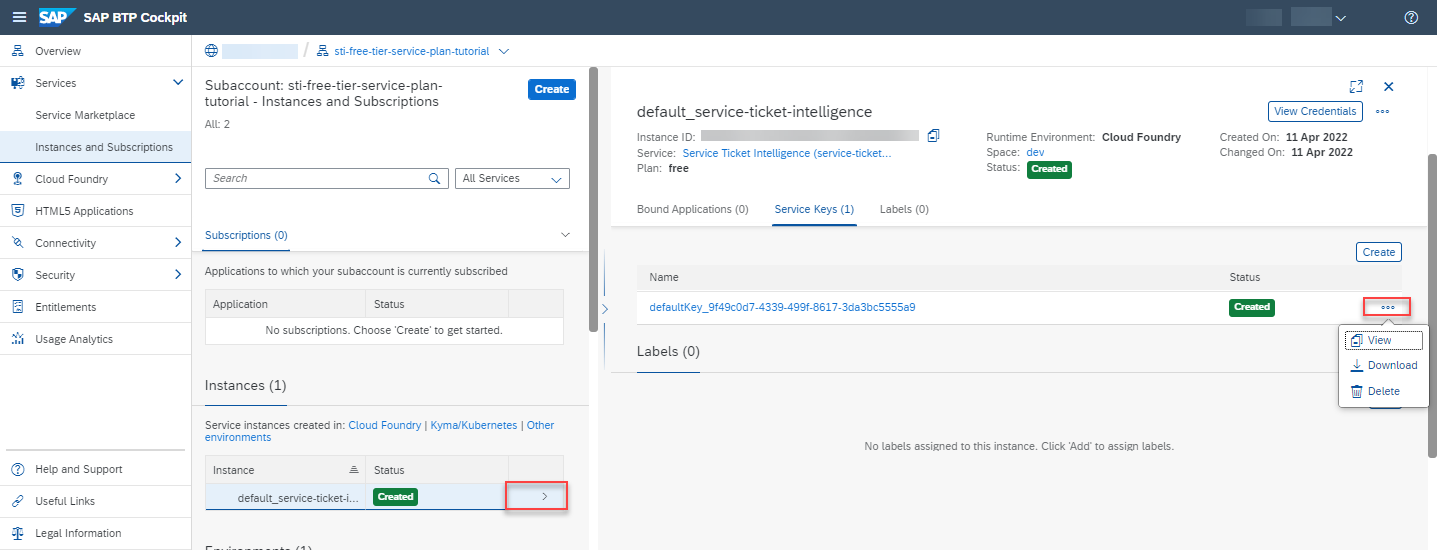Click the sort icon in Instance column
Viewport: 1437px width, 550px height.
pos(353,470)
